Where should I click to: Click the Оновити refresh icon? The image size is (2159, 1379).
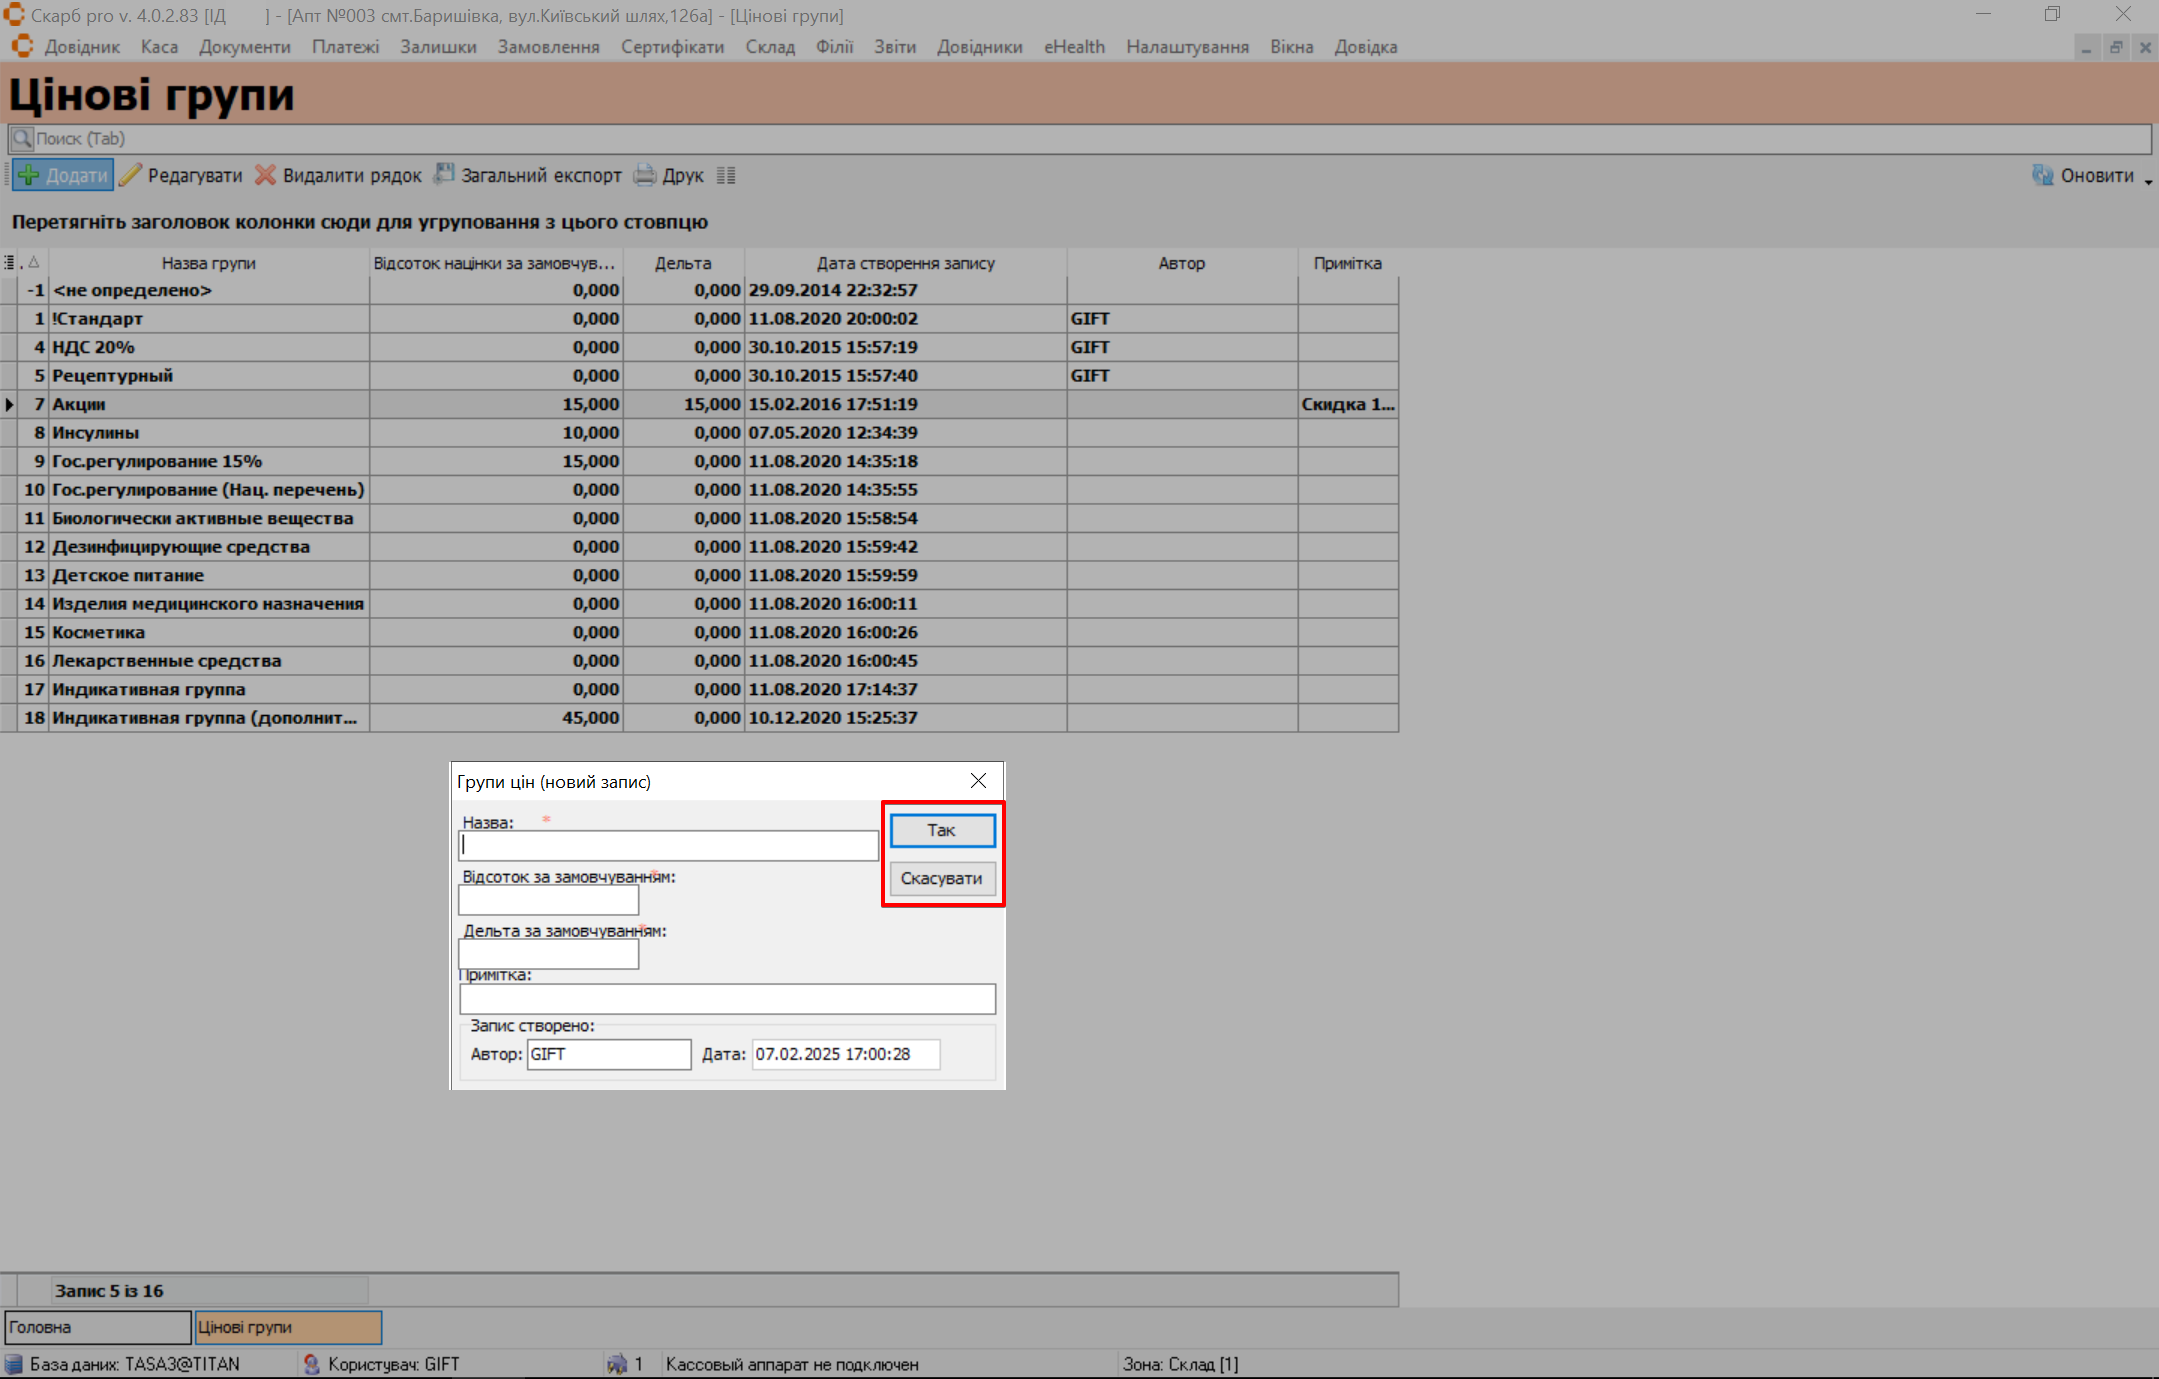[2042, 176]
